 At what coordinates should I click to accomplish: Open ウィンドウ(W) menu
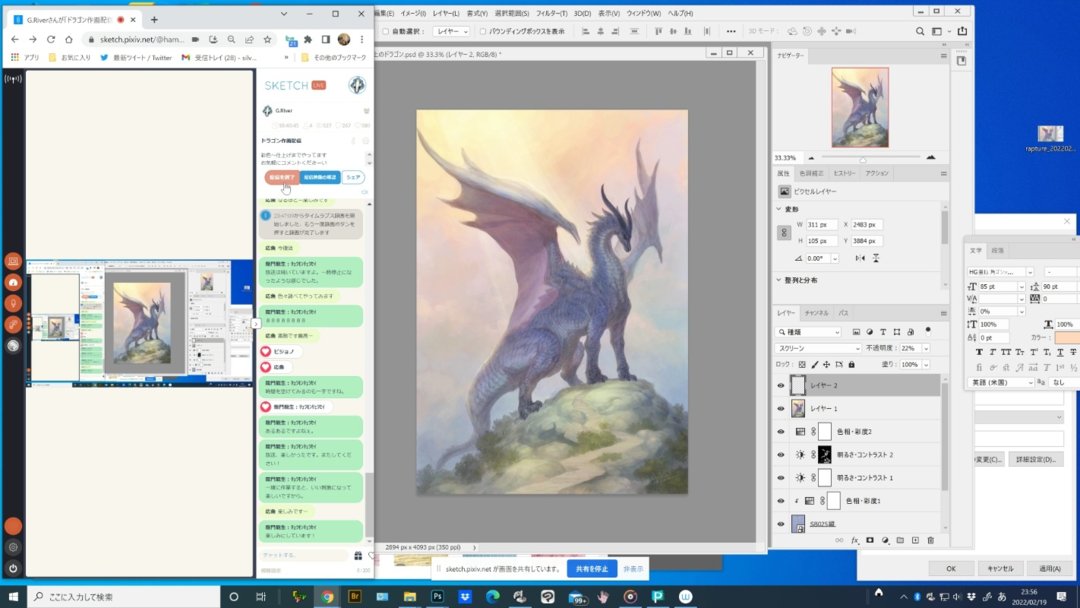click(x=643, y=13)
